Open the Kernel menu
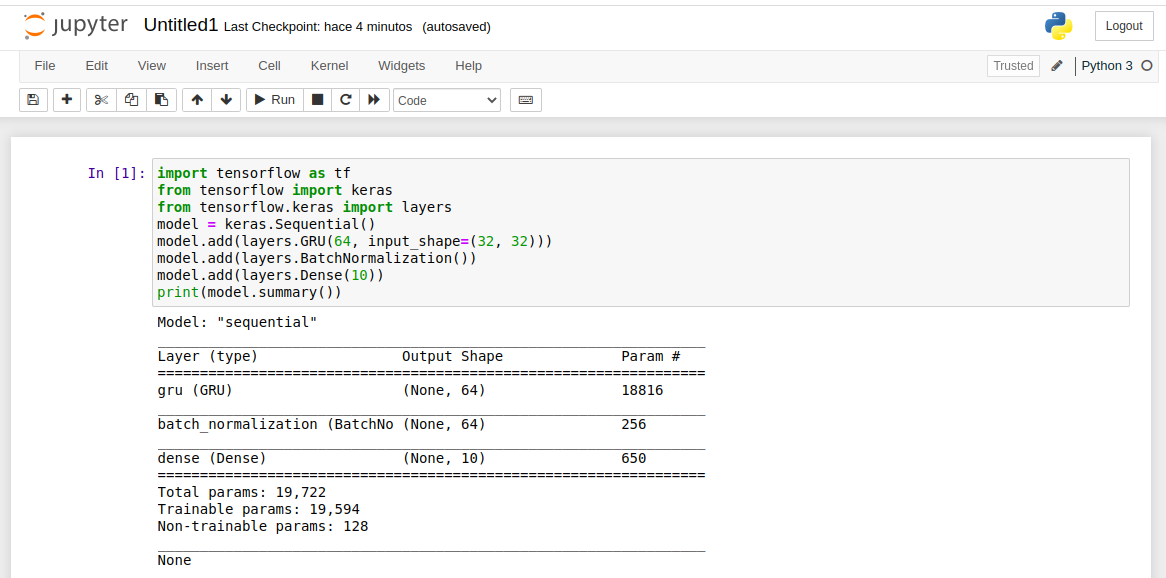The image size is (1166, 578). pyautogui.click(x=330, y=66)
